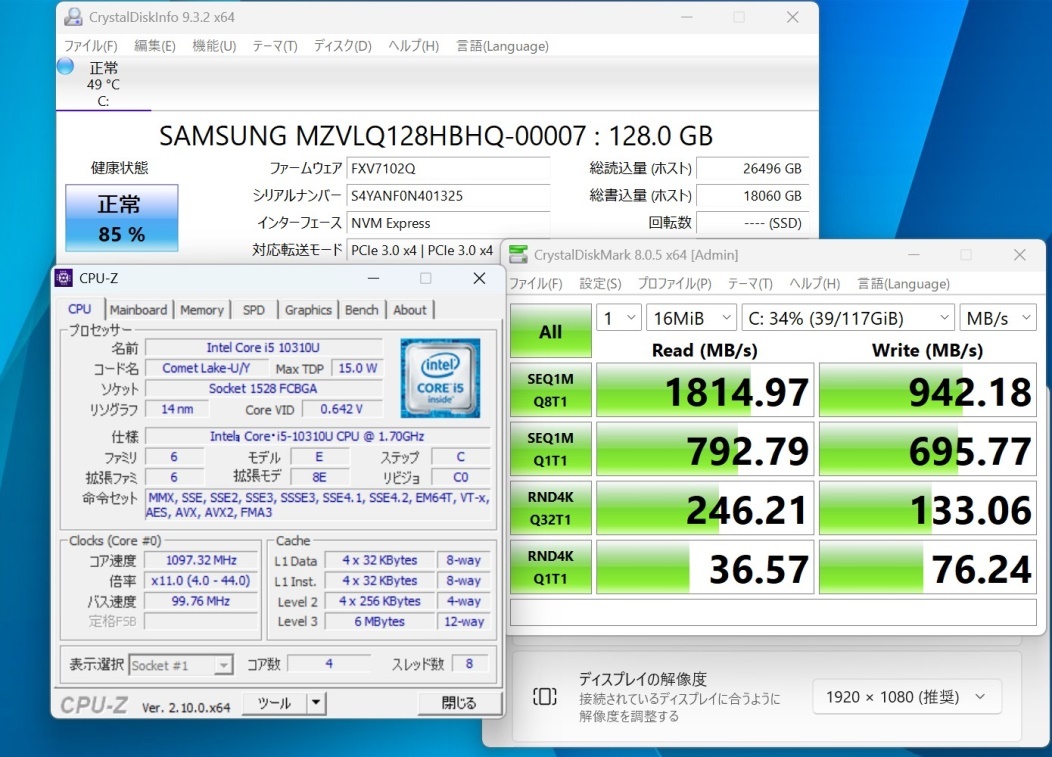
Task: Switch to the CPU tab in CPU-Z
Action: click(x=80, y=309)
